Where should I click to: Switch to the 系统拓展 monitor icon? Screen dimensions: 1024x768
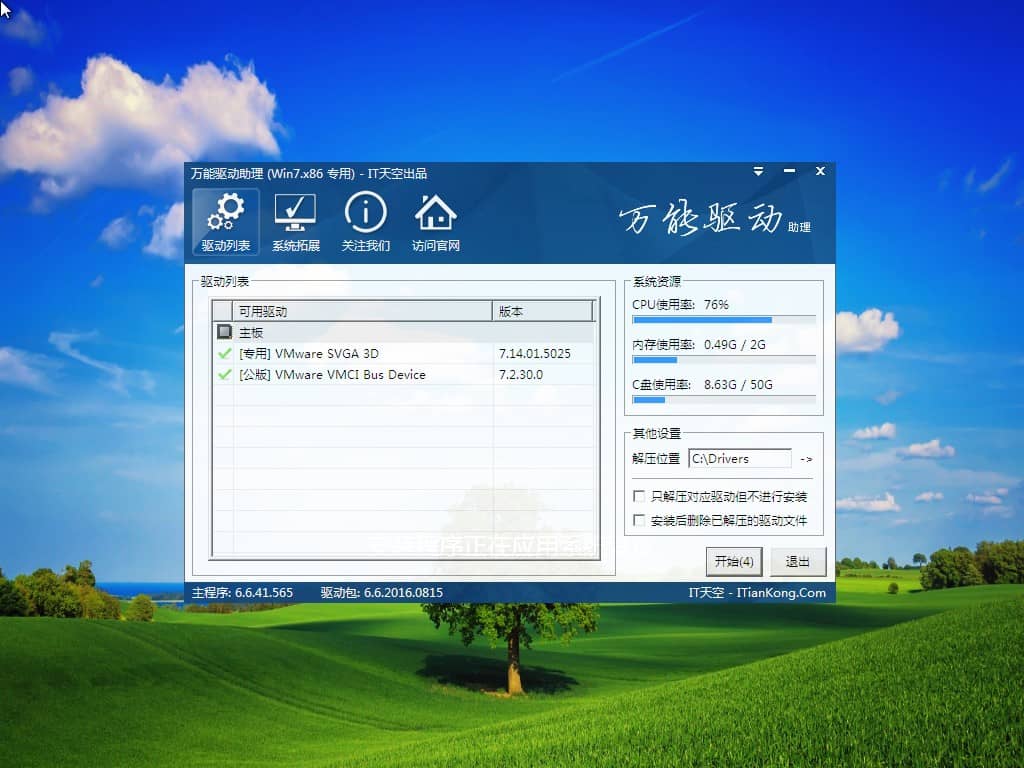(x=296, y=222)
